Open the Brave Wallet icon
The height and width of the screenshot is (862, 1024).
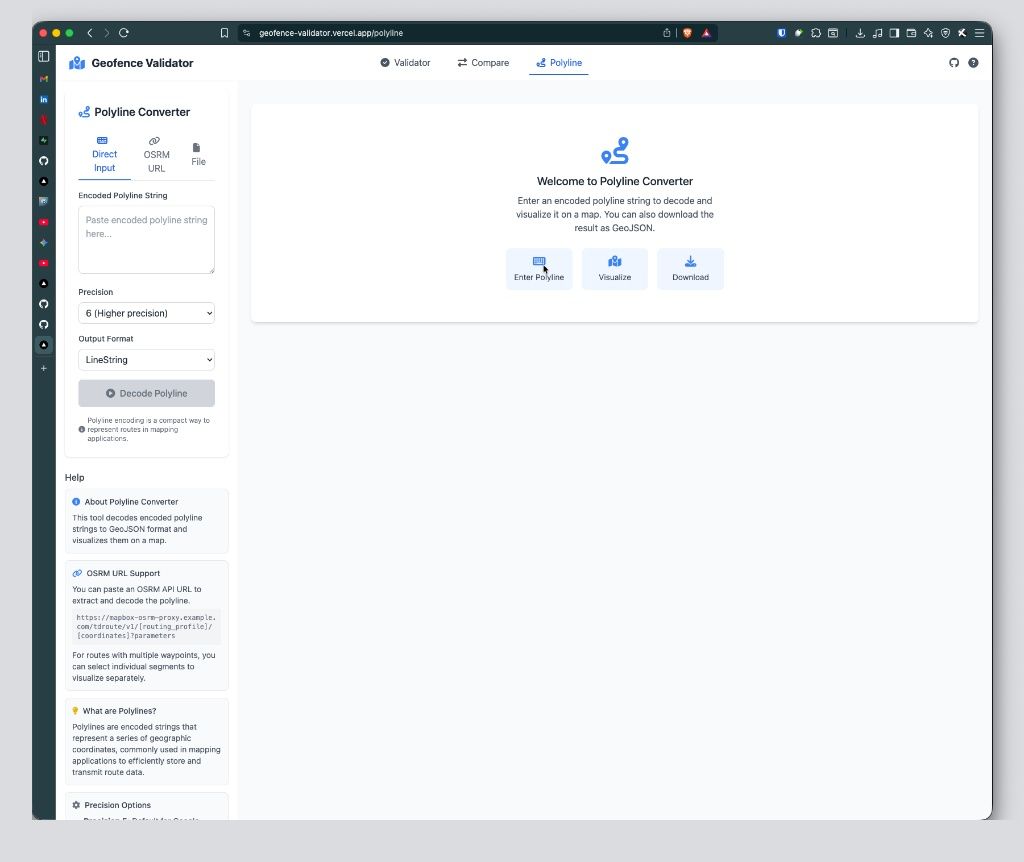(x=911, y=33)
